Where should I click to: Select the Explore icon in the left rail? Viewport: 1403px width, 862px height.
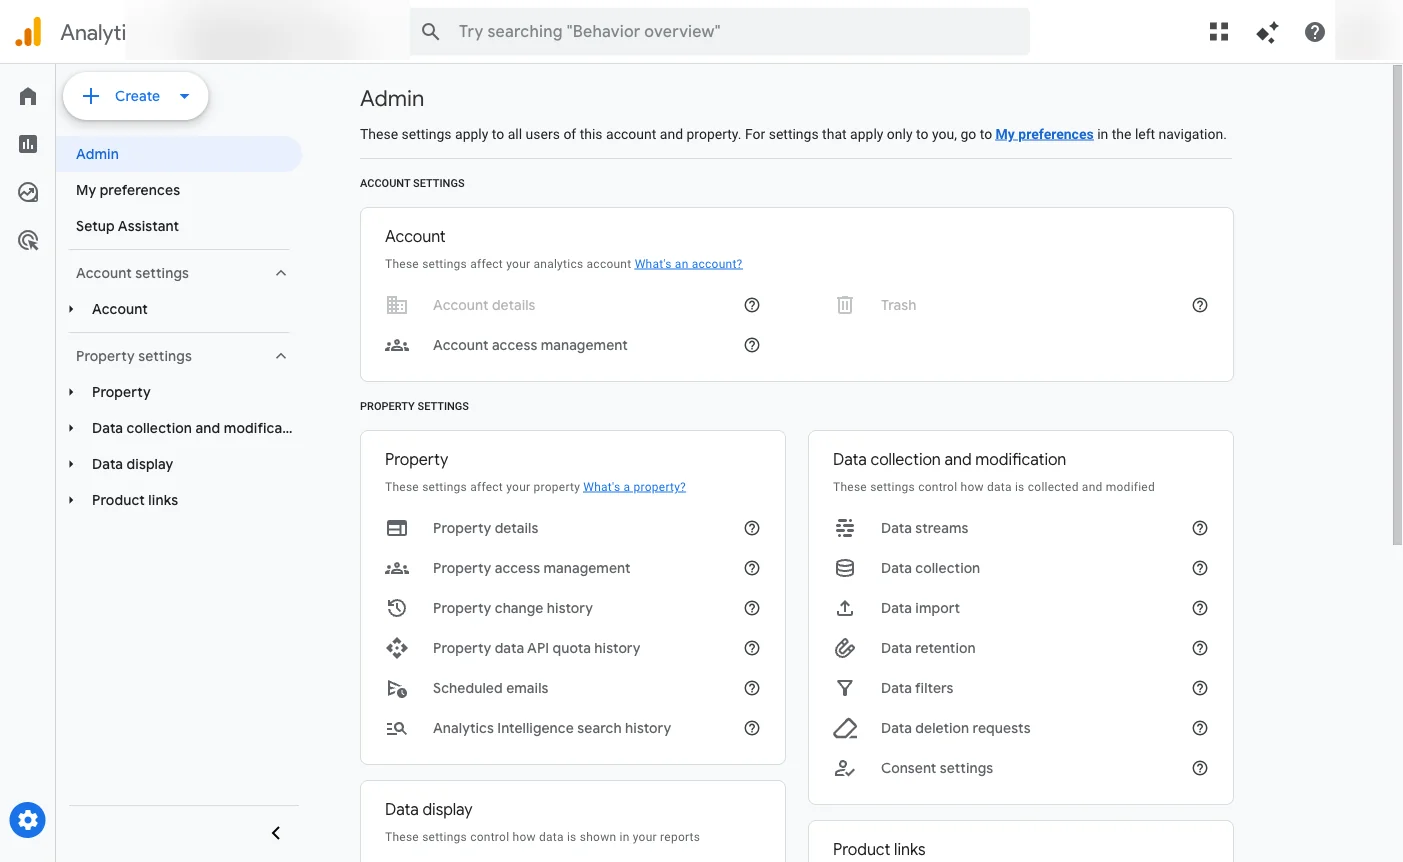pyautogui.click(x=27, y=191)
